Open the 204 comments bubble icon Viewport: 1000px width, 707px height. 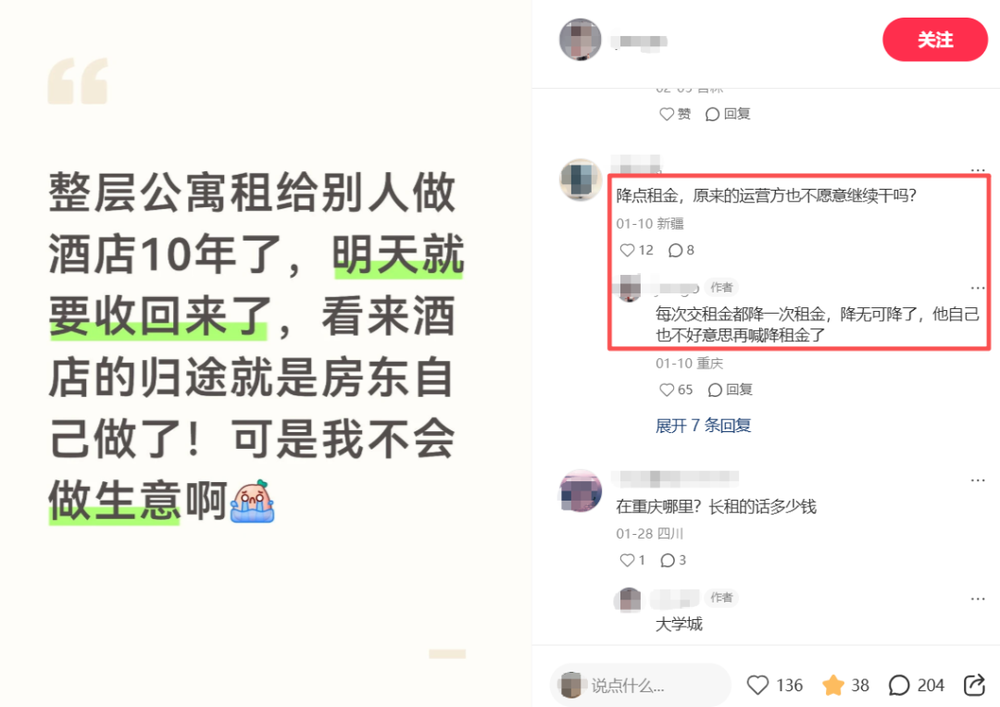pos(899,685)
